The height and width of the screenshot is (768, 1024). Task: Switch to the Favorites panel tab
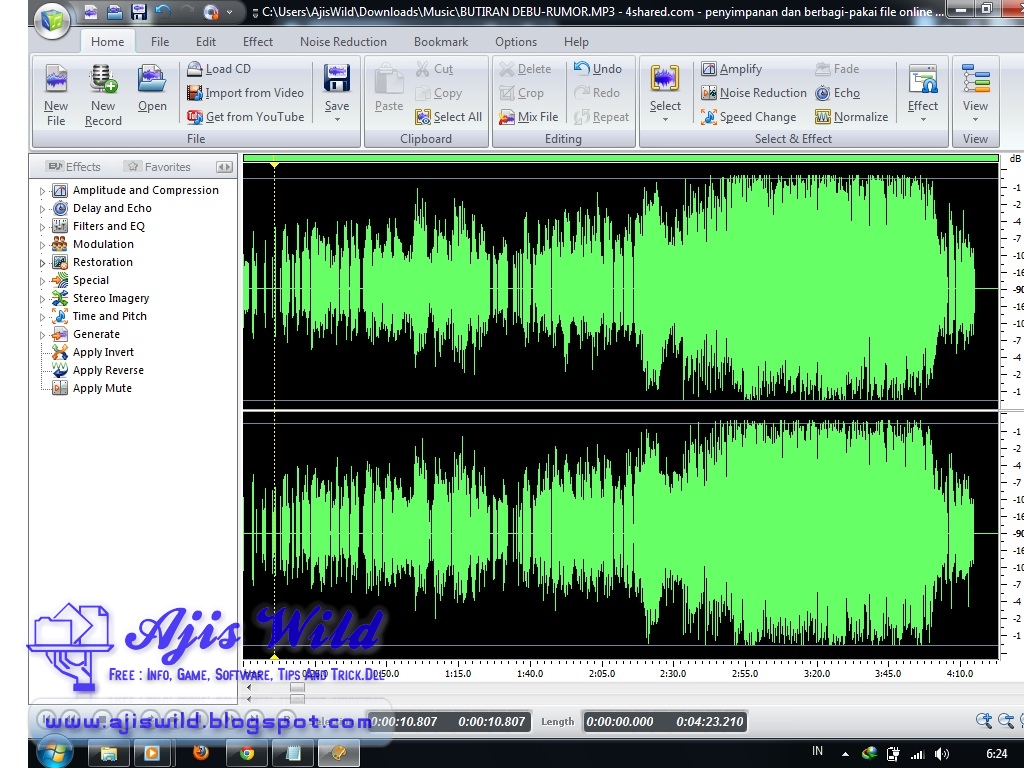pyautogui.click(x=157, y=167)
